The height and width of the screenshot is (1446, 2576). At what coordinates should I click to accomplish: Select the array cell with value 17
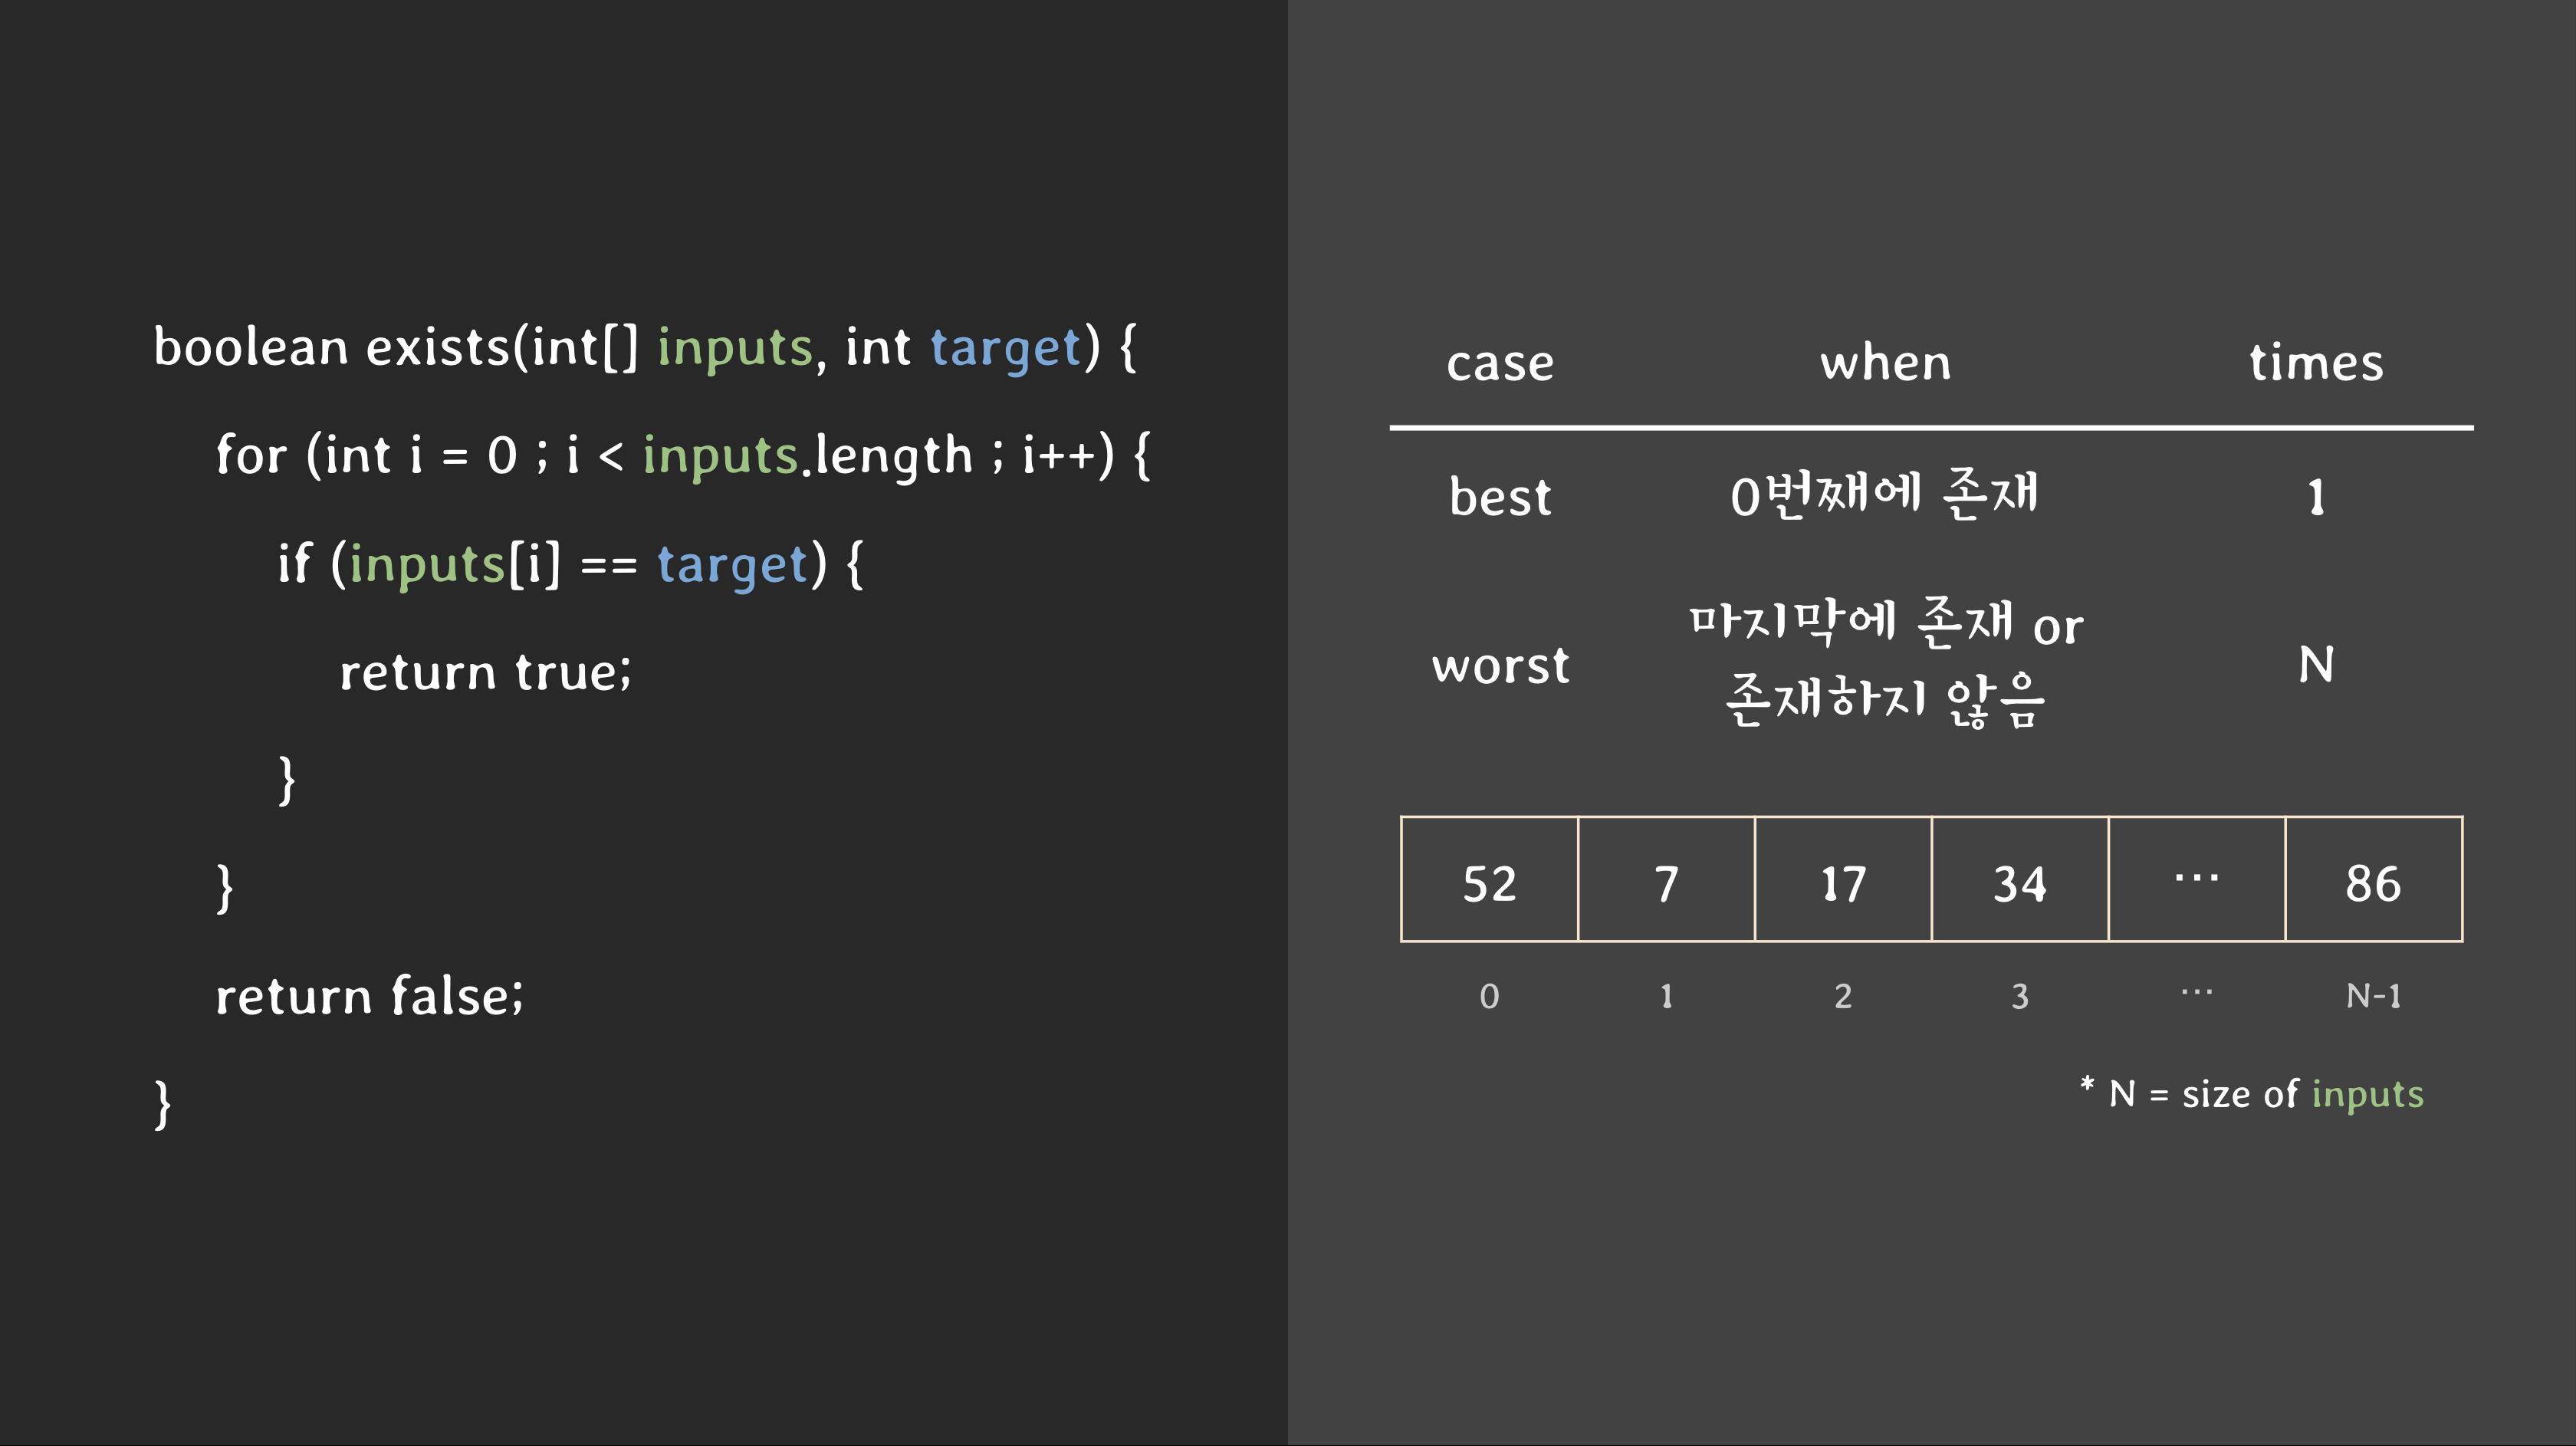coord(1843,880)
